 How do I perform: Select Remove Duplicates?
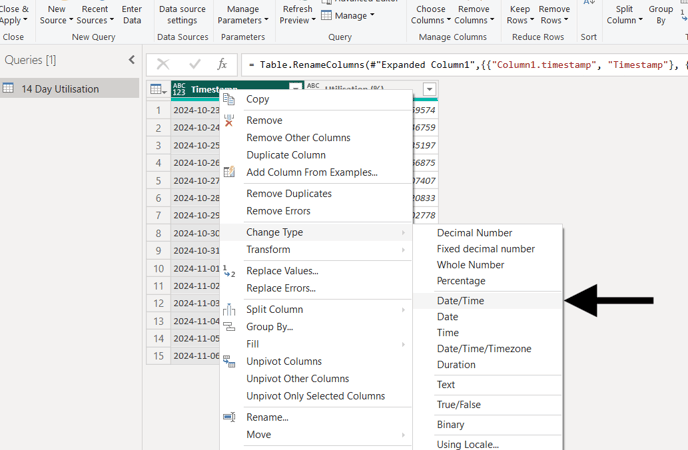pyautogui.click(x=316, y=193)
